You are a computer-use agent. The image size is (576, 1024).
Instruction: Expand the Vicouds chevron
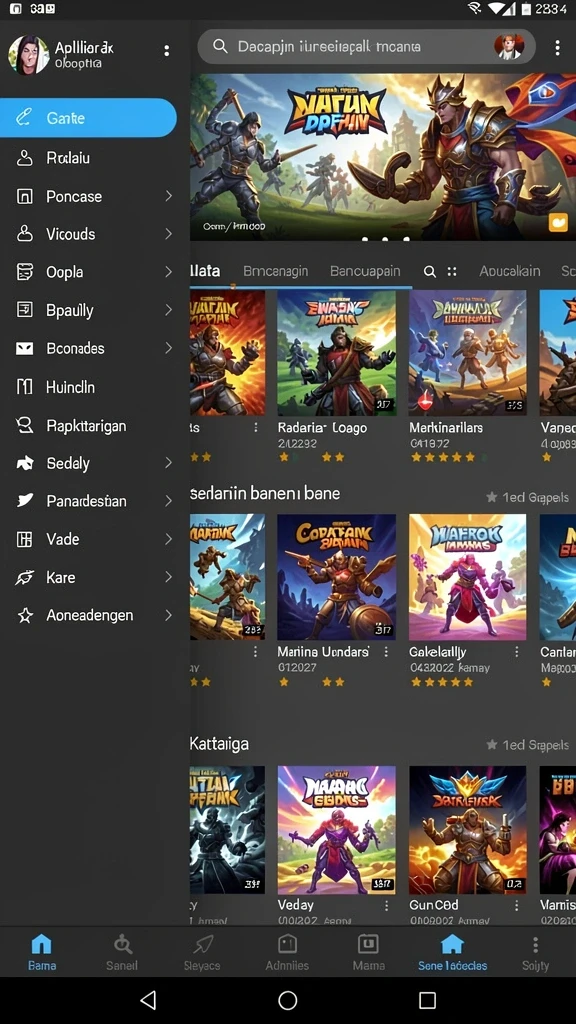click(x=168, y=234)
